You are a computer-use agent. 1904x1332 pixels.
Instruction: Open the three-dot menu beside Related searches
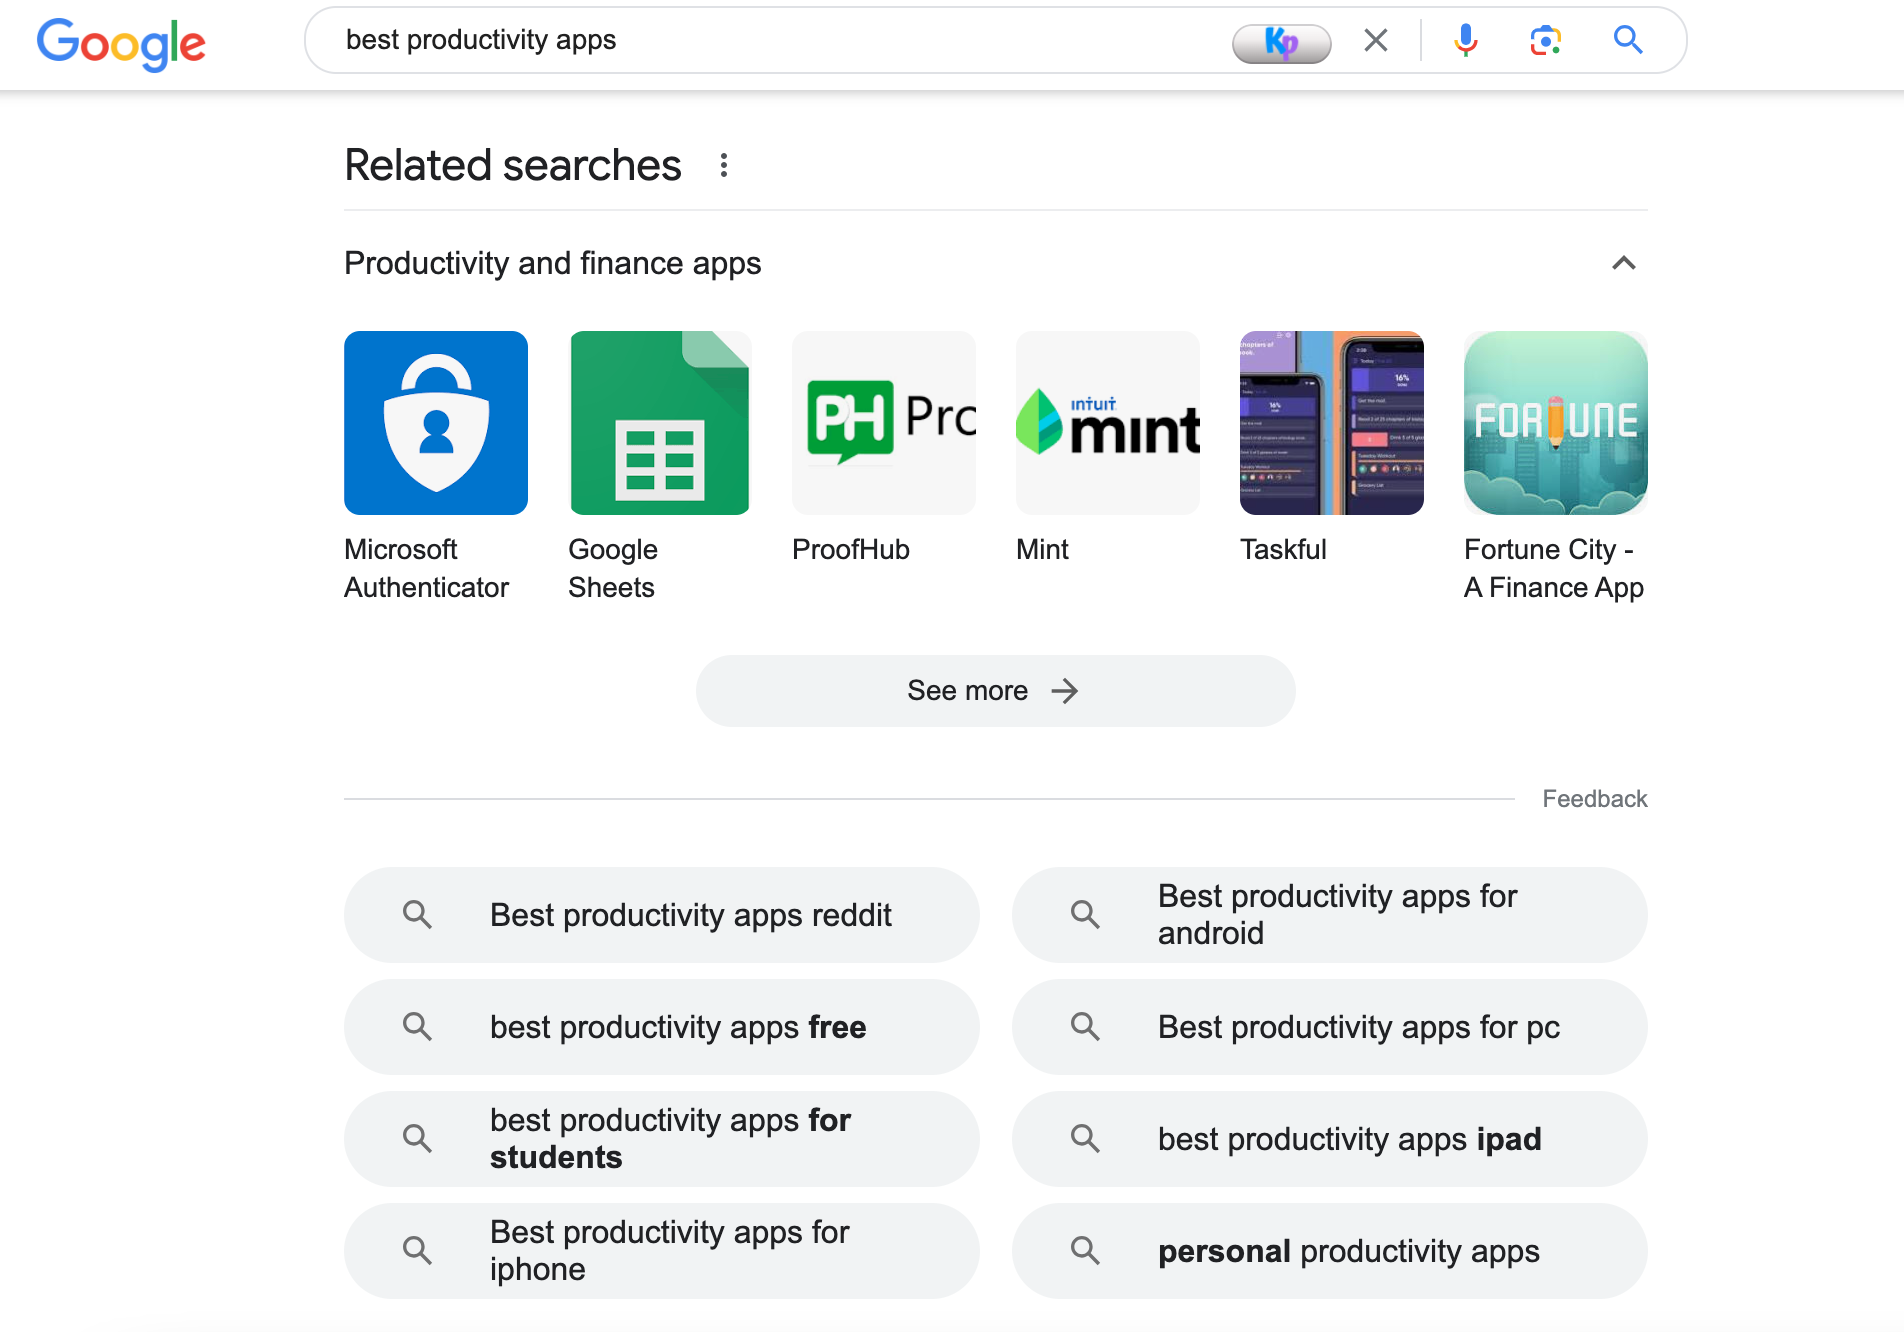point(724,165)
